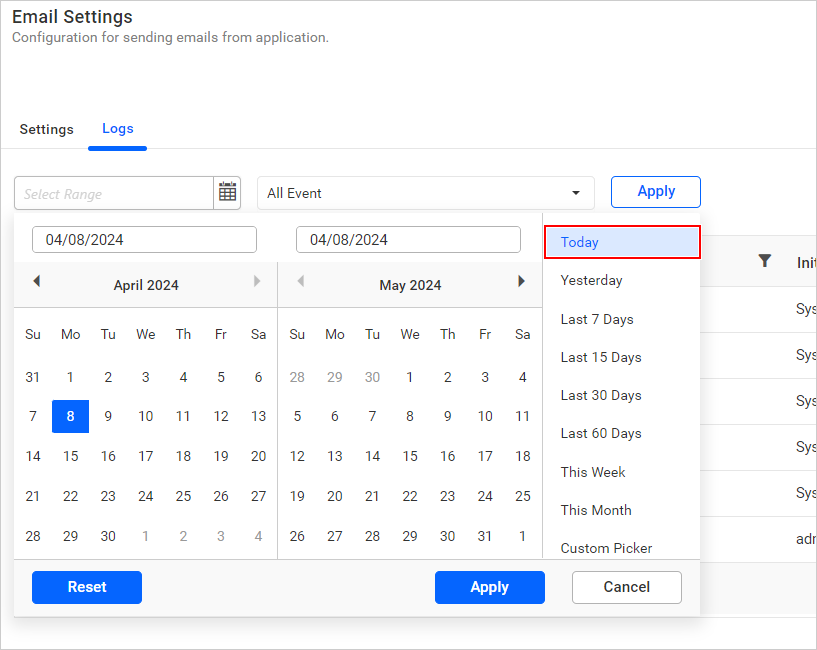
Task: Expand All Event list using its chevron arrow
Action: [x=575, y=193]
